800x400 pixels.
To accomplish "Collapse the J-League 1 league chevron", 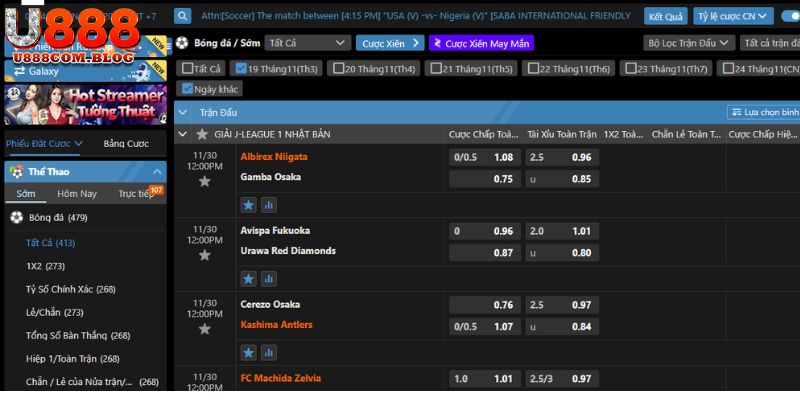I will click(x=183, y=134).
